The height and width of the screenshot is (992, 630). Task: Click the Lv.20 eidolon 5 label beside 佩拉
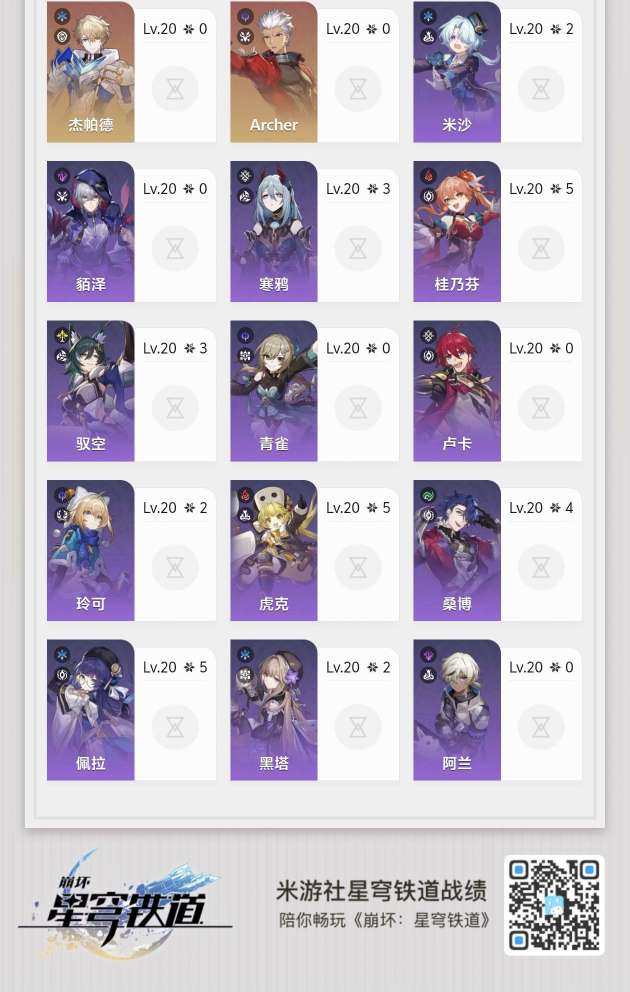pos(175,667)
